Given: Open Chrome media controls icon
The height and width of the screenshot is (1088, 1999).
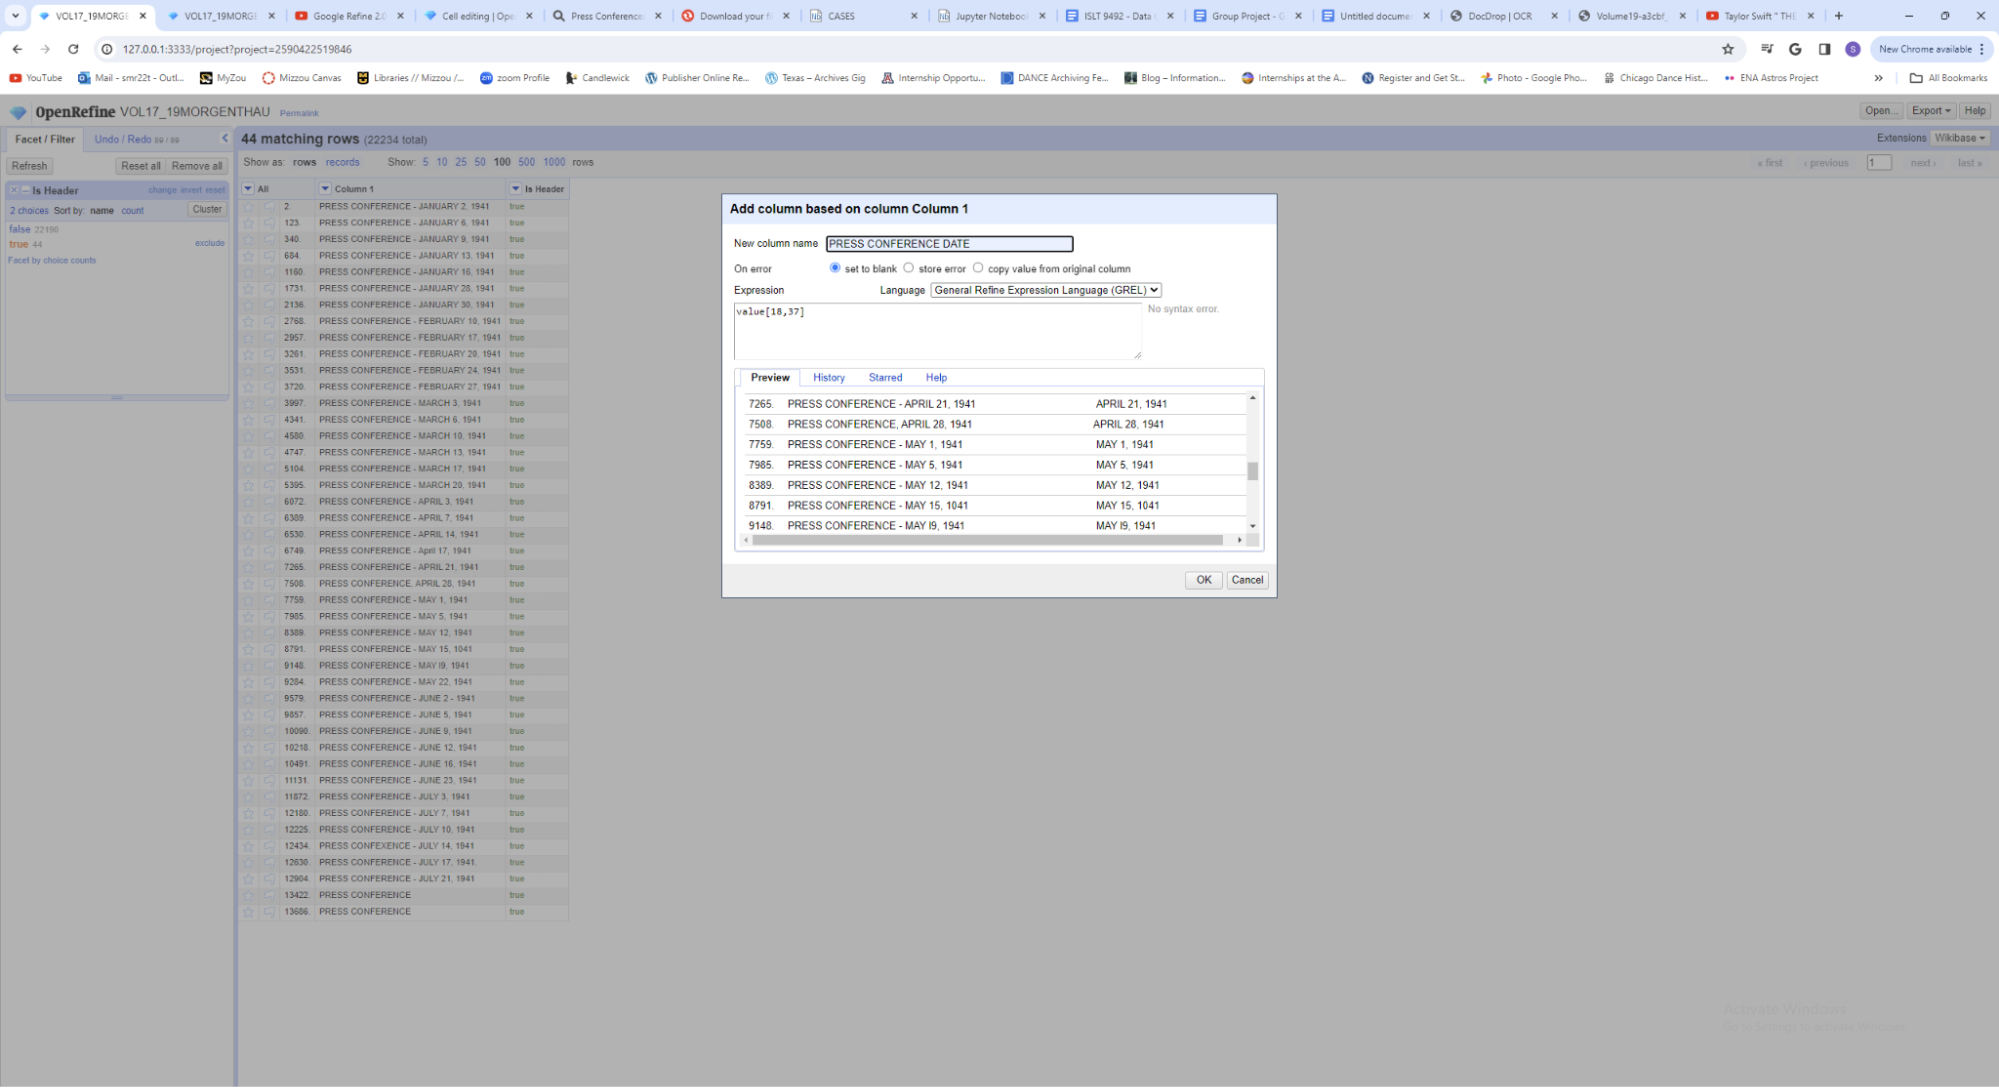Looking at the screenshot, I should click(1767, 49).
